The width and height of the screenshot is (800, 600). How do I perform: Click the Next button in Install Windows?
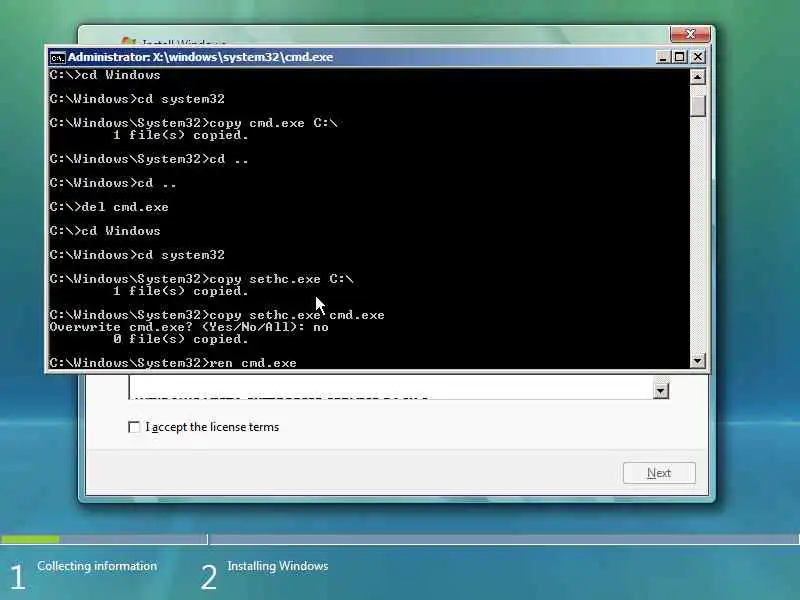[659, 473]
